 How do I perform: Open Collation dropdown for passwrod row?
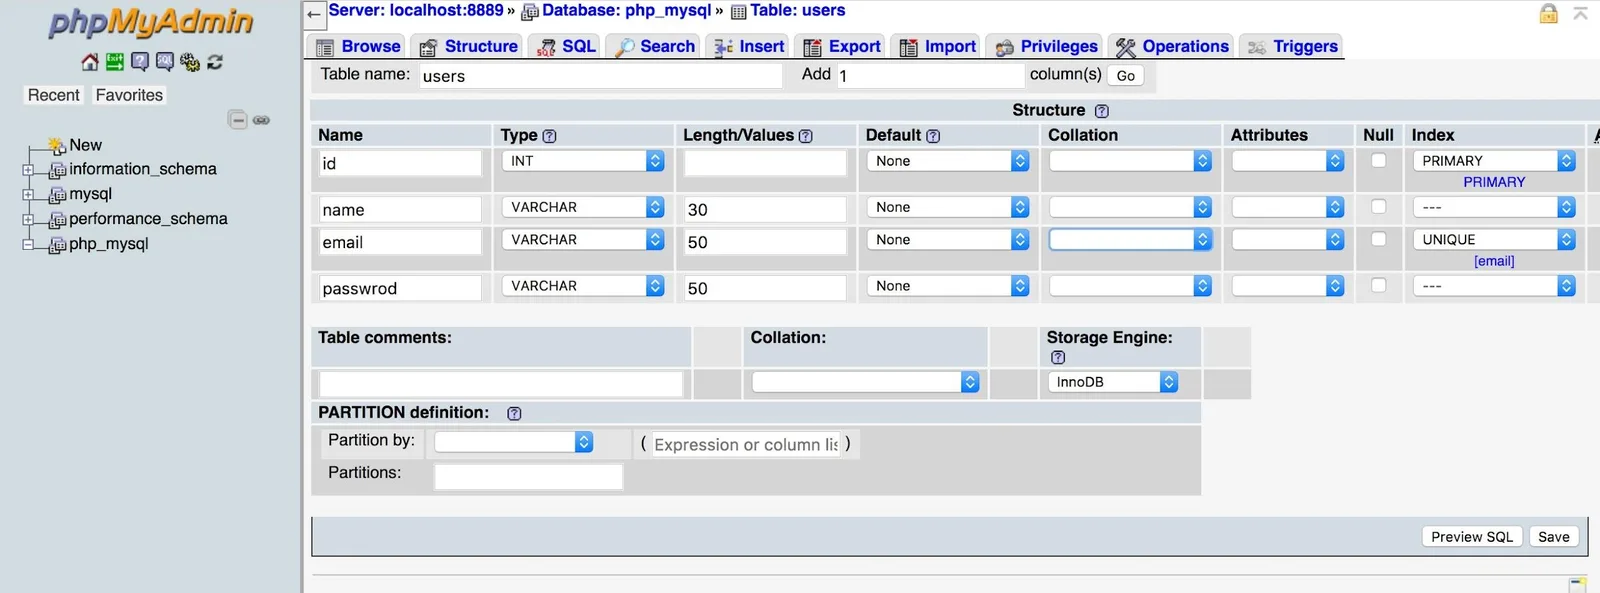[x=1130, y=286]
